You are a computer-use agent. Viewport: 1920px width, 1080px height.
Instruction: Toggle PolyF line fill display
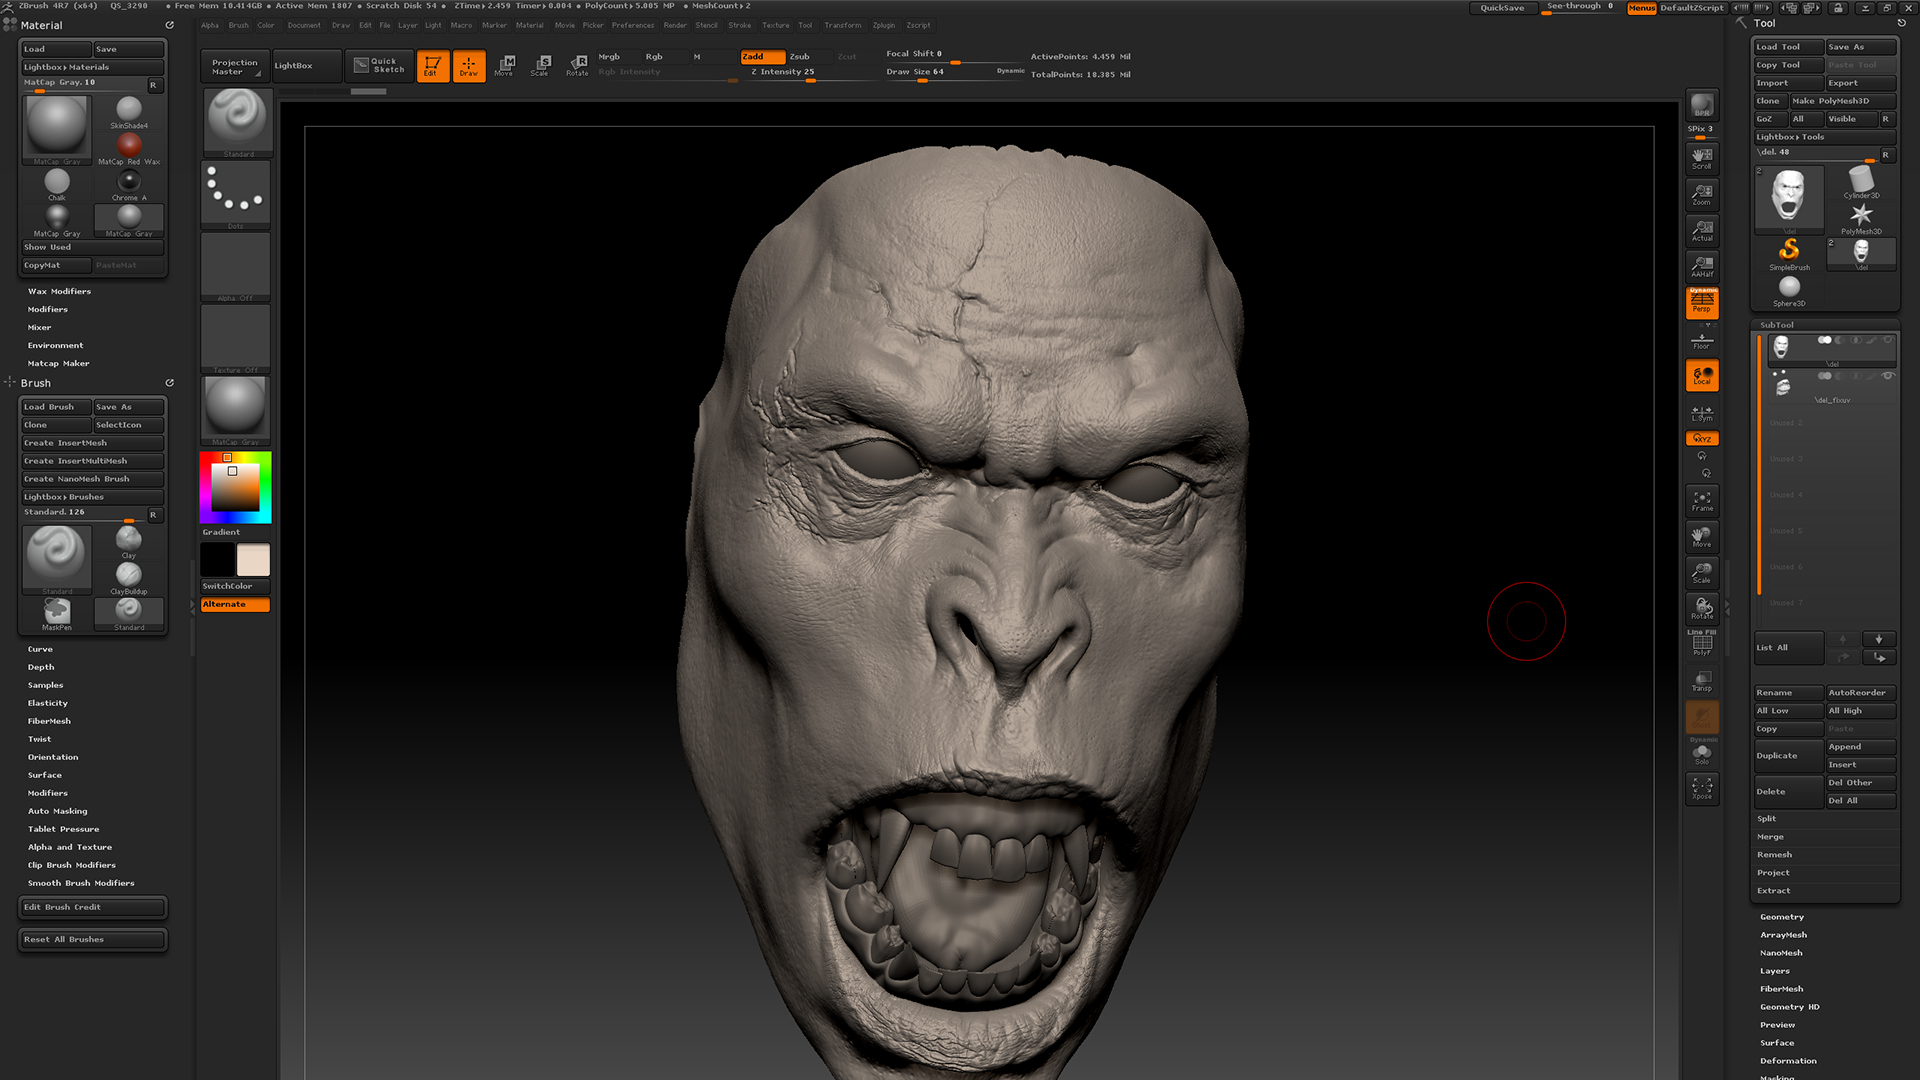pos(1702,644)
